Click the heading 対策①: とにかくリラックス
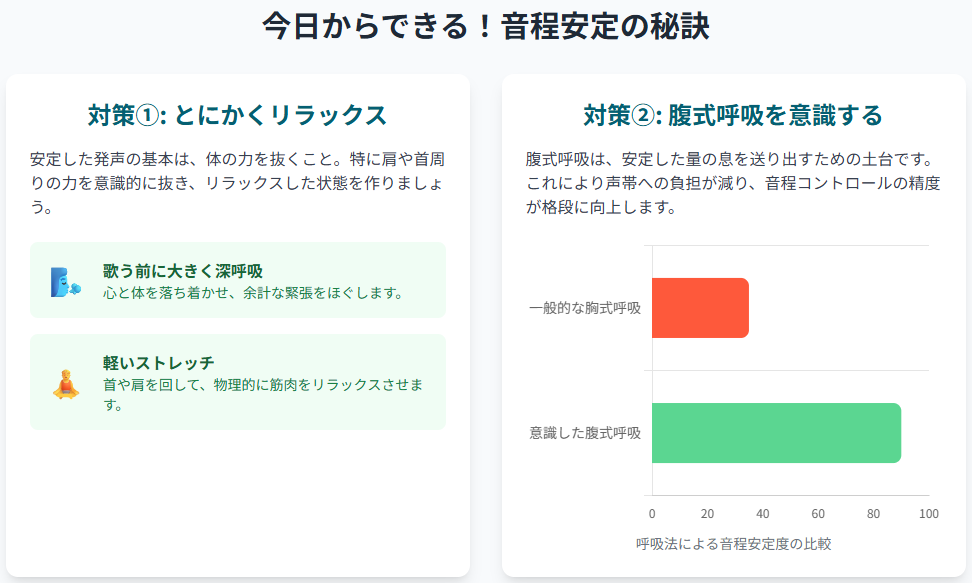972x583 pixels. click(237, 115)
